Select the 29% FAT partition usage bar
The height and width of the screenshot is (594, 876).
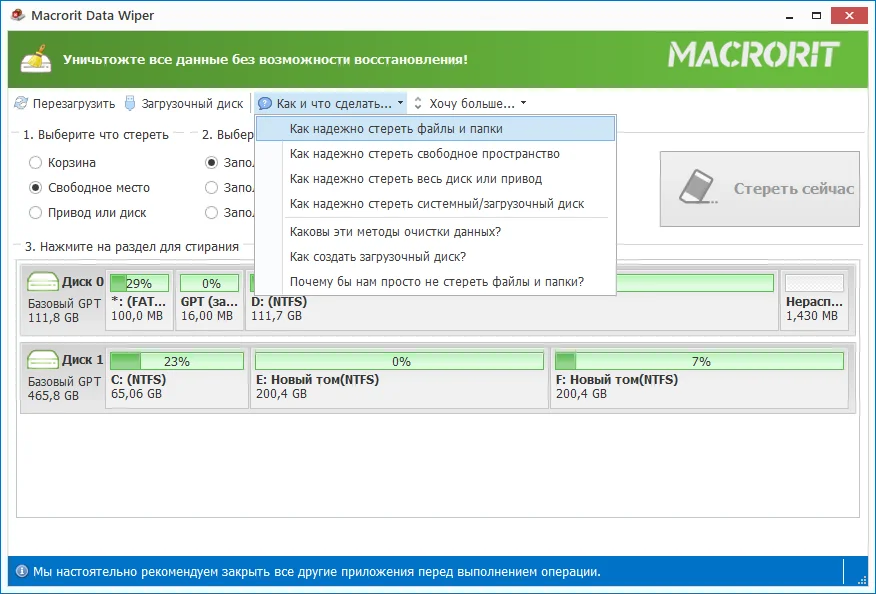click(x=139, y=283)
